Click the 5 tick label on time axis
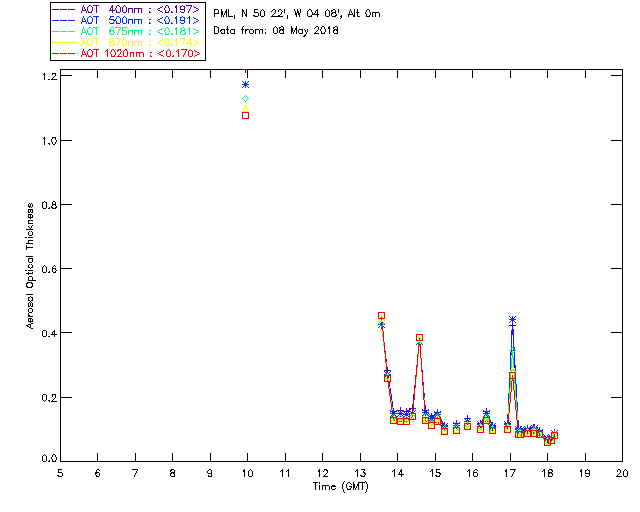Screen dimensions: 640x512 (x=60, y=473)
